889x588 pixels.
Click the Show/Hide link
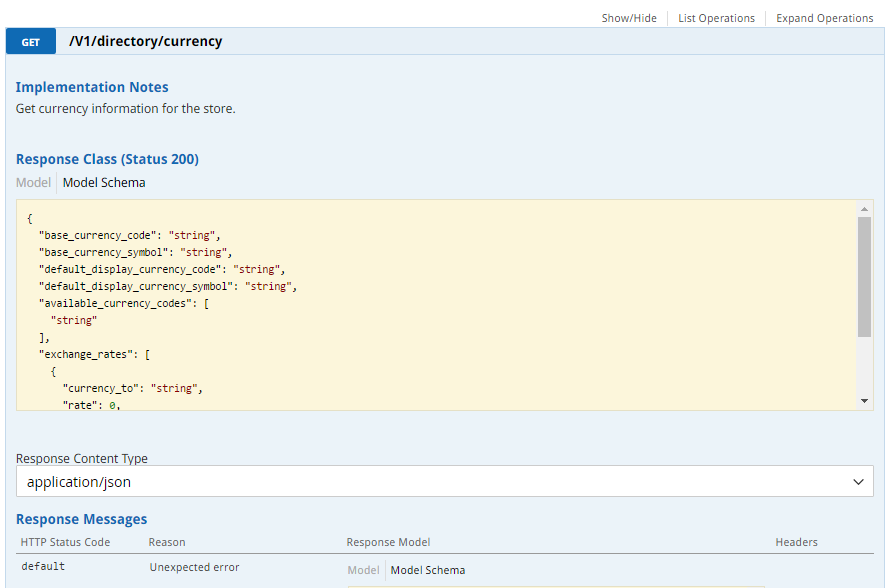click(x=629, y=18)
